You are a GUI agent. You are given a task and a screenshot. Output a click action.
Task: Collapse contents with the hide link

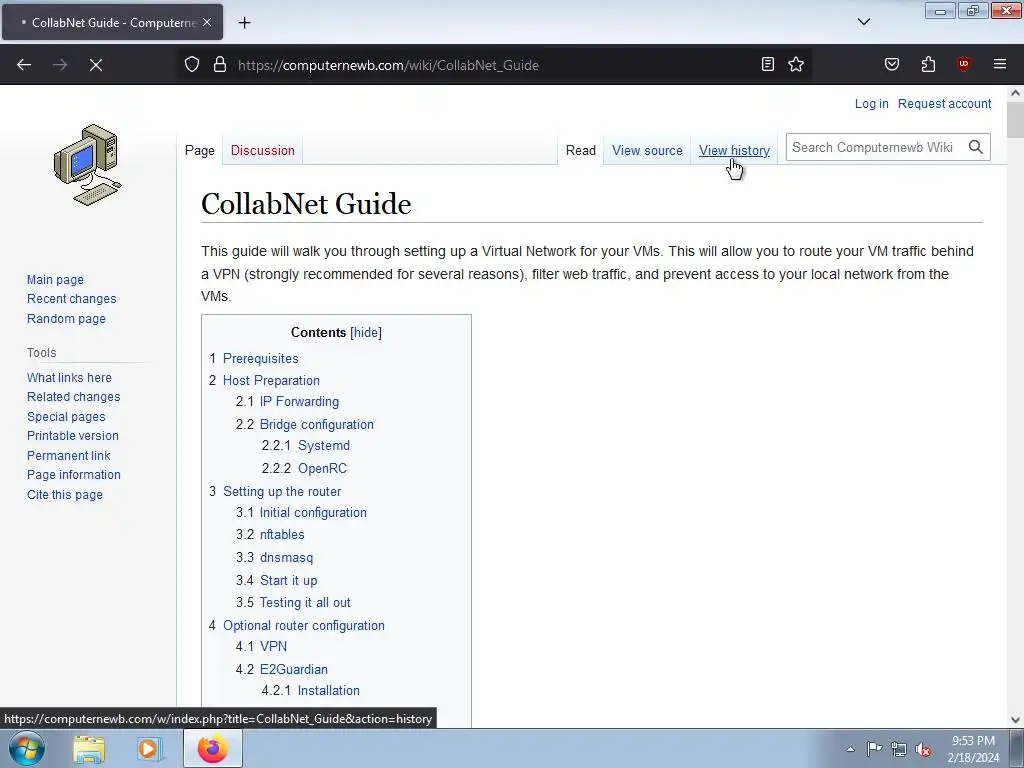pyautogui.click(x=366, y=332)
